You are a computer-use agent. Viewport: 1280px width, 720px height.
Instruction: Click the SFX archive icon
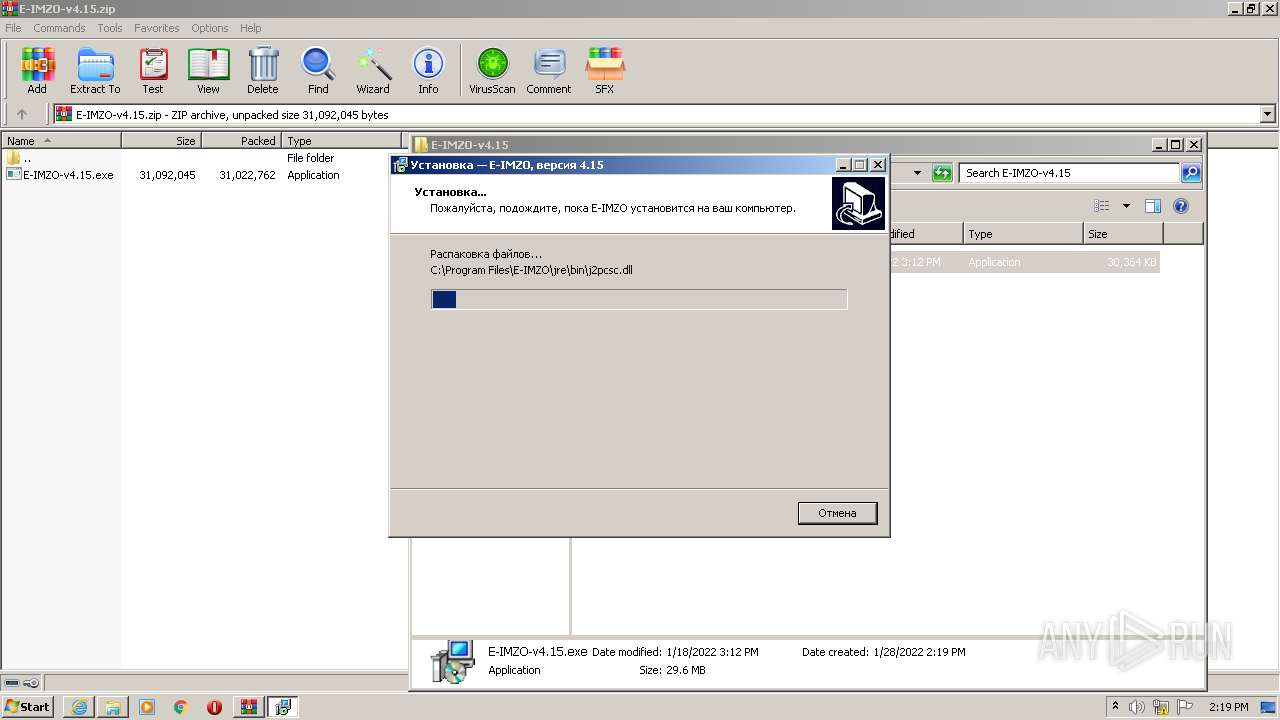point(605,71)
